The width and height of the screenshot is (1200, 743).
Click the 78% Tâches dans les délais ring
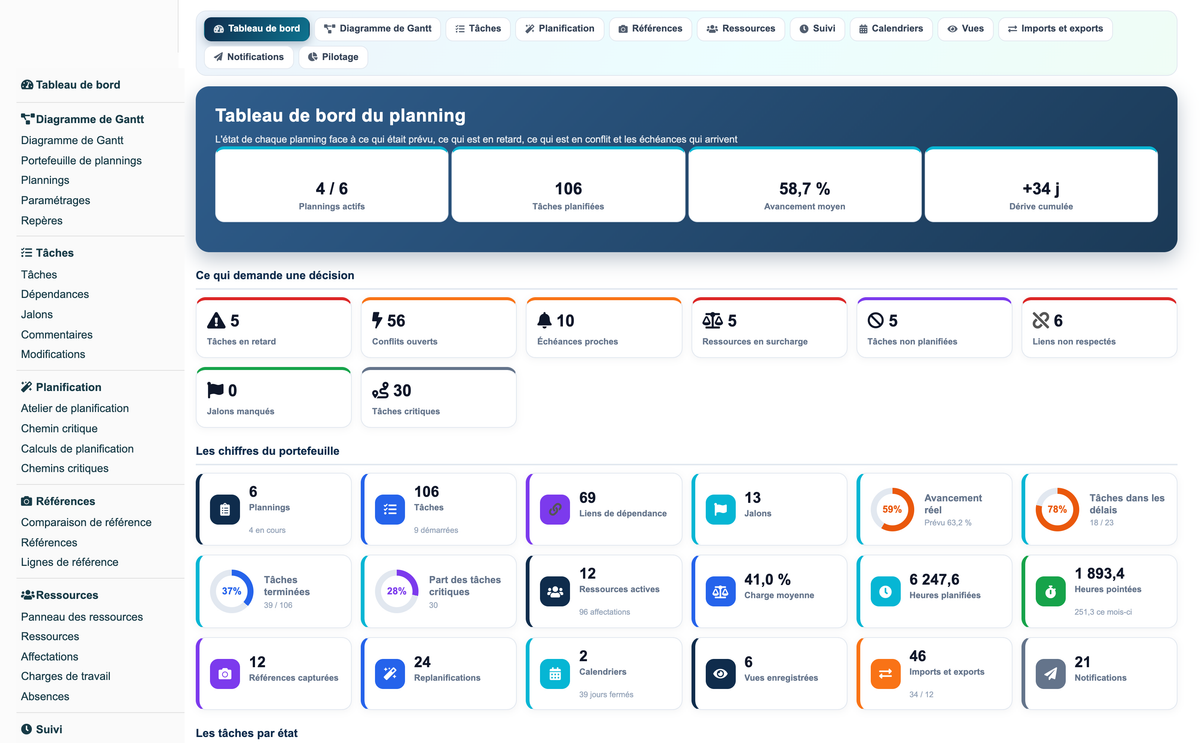(x=1057, y=509)
